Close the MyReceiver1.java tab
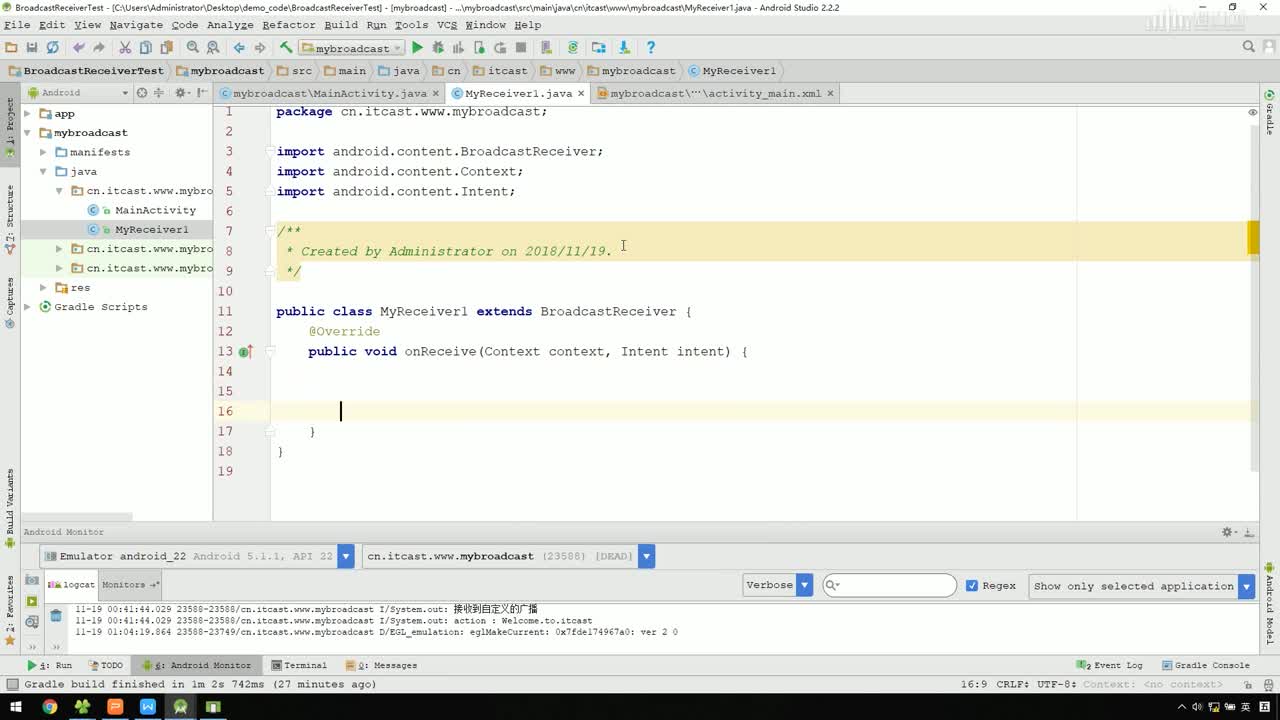 [x=581, y=93]
